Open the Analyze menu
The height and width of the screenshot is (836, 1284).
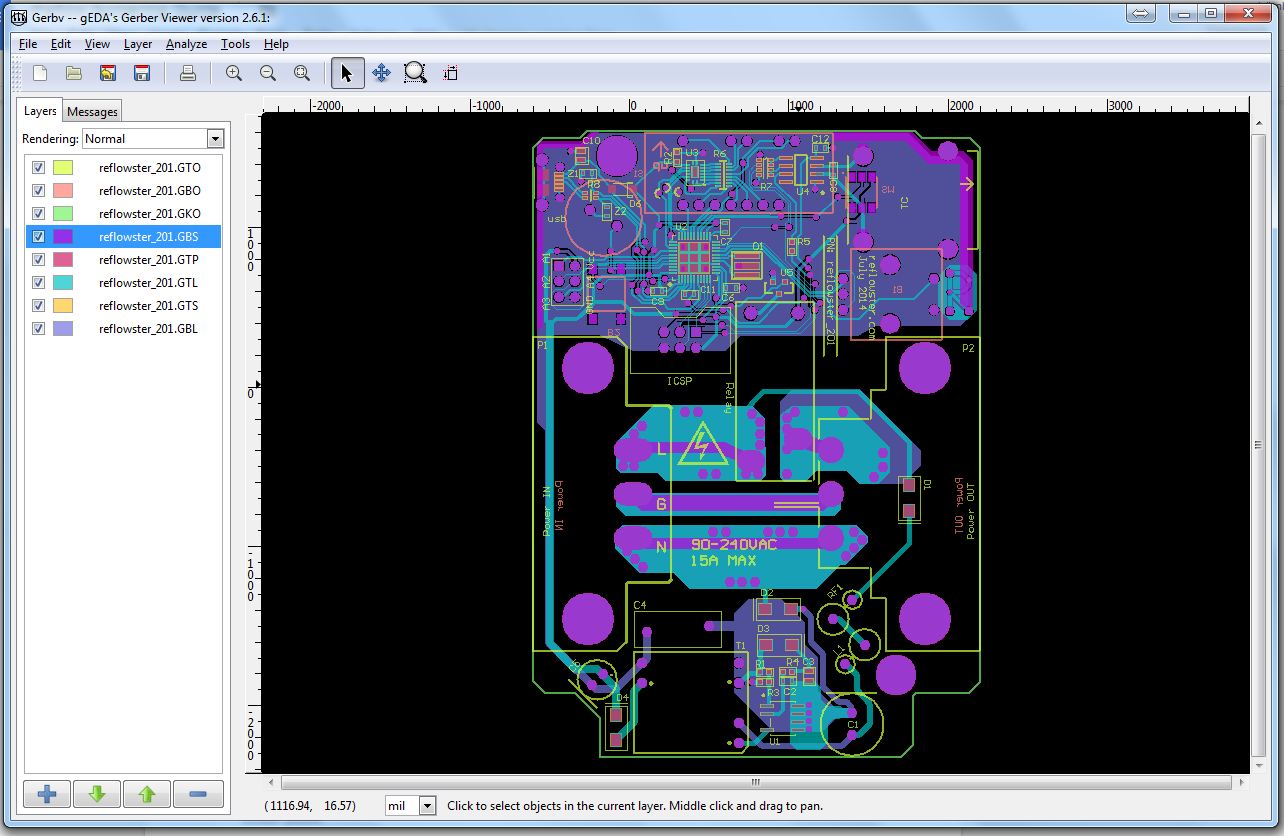tap(186, 44)
